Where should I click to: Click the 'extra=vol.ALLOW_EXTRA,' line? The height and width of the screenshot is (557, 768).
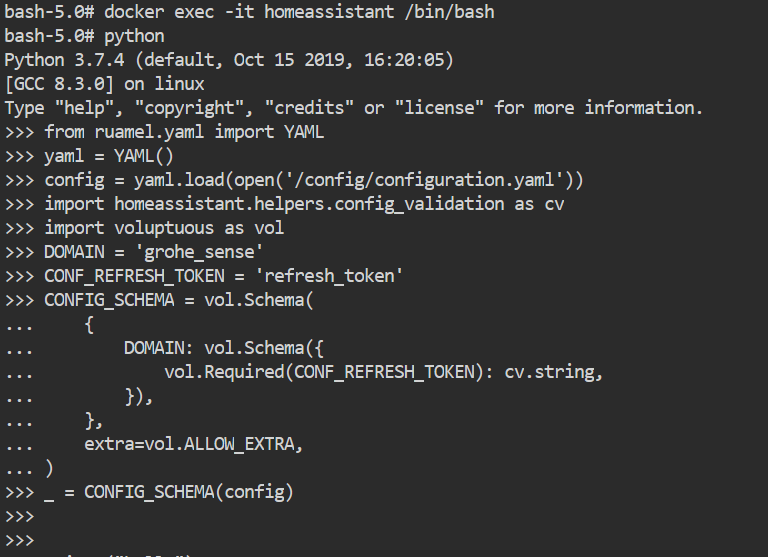point(193,444)
